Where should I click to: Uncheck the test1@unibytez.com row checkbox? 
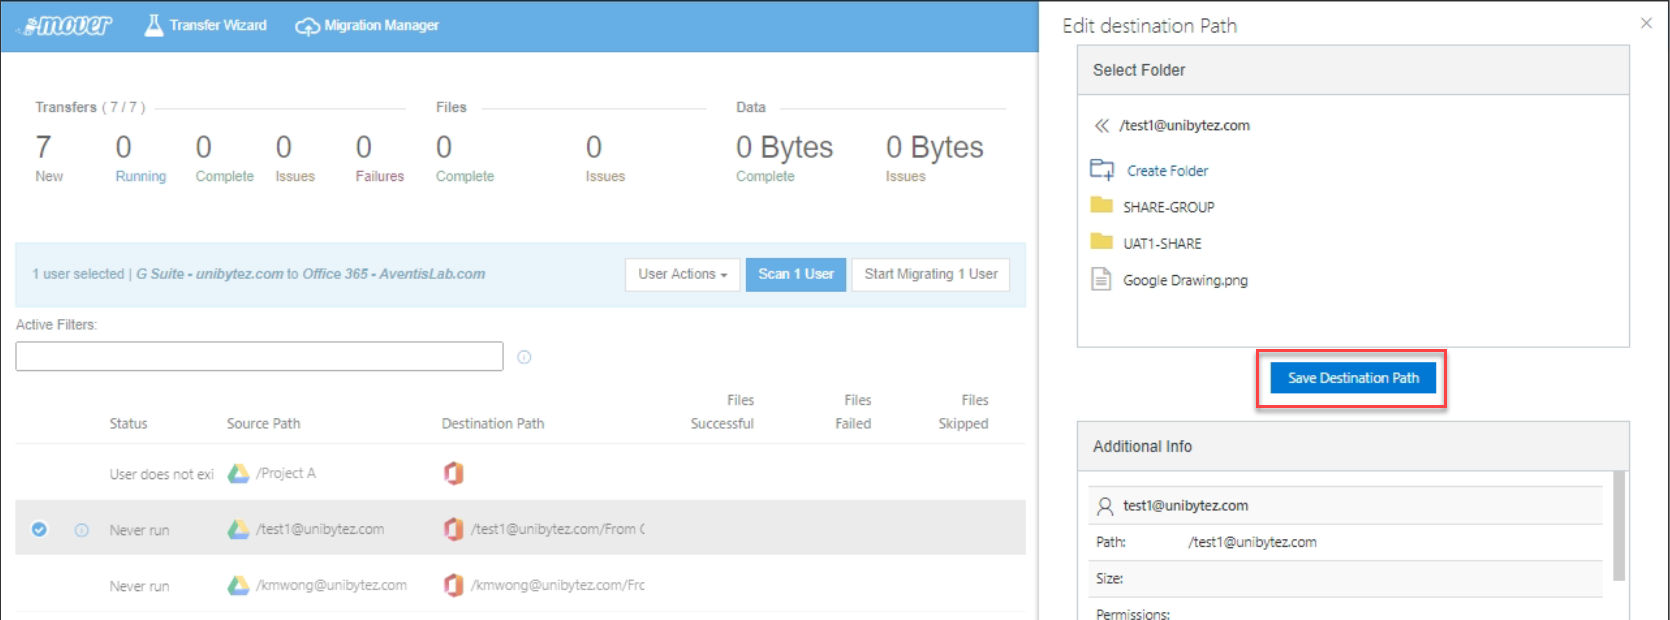click(x=39, y=529)
